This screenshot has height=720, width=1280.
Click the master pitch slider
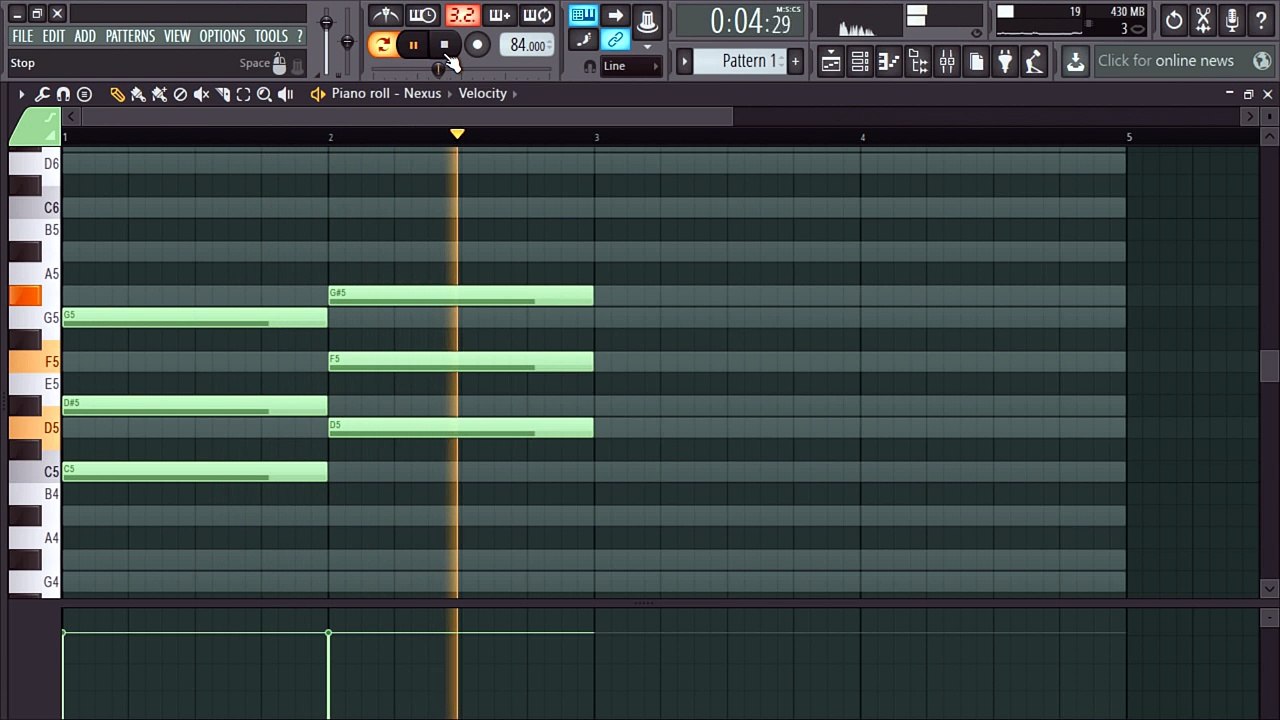(x=347, y=42)
